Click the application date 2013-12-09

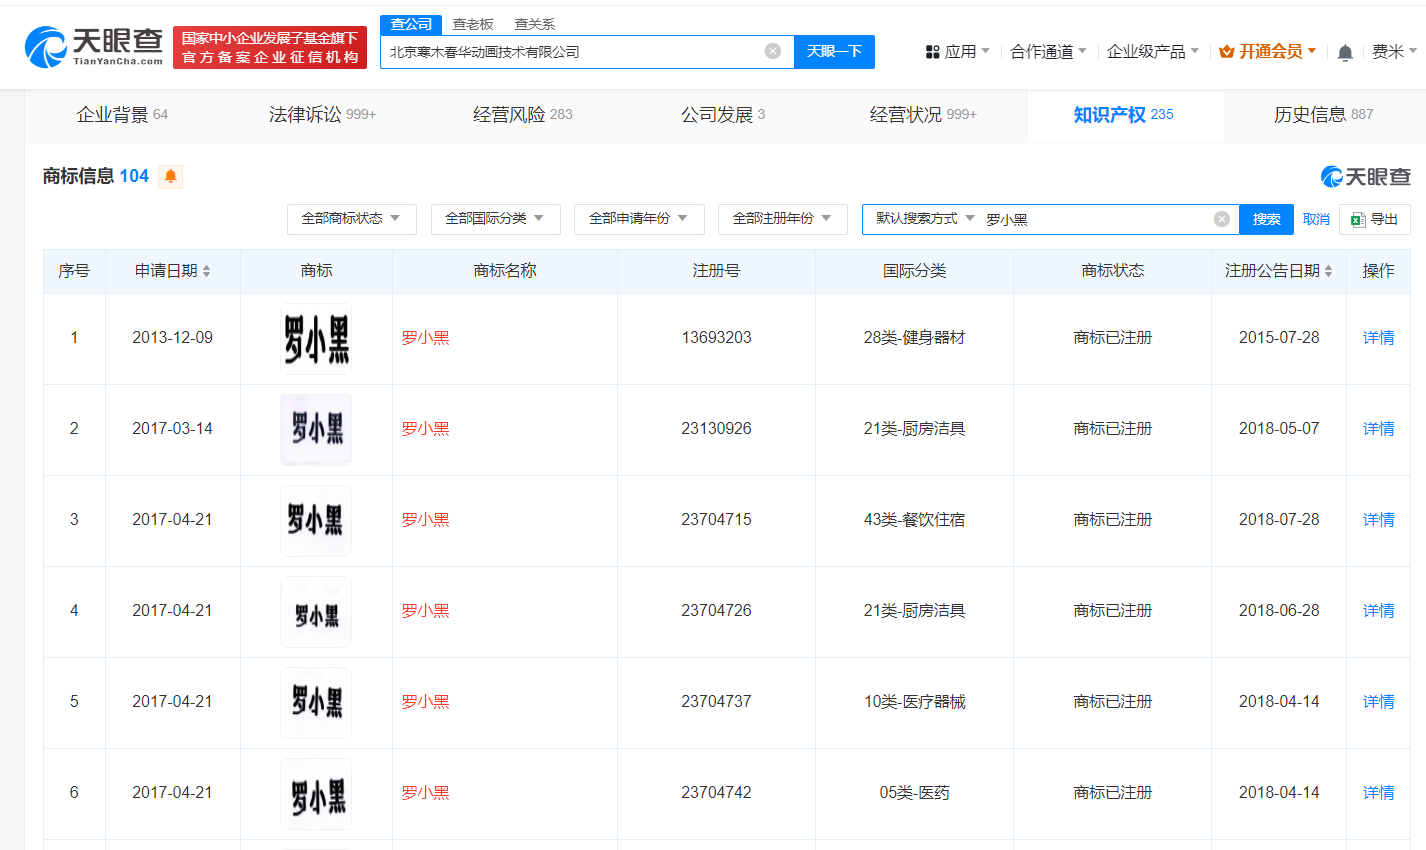(172, 338)
